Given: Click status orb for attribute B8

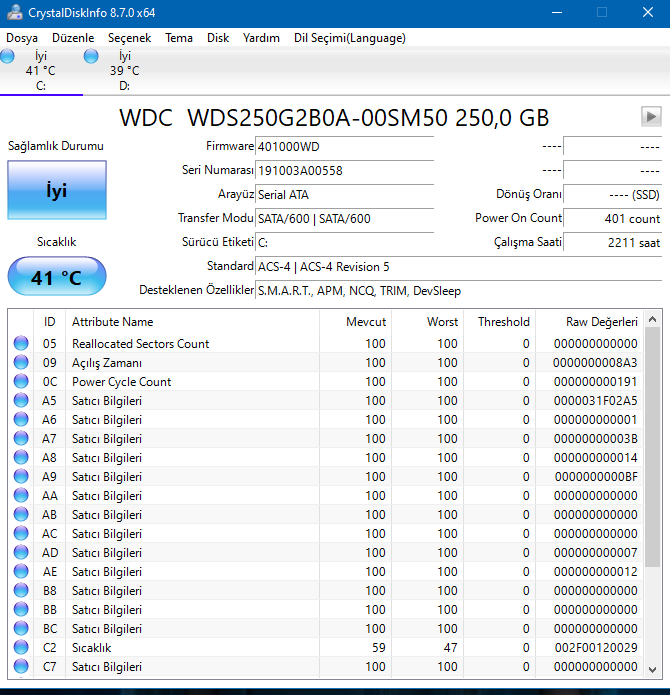Looking at the screenshot, I should (21, 590).
